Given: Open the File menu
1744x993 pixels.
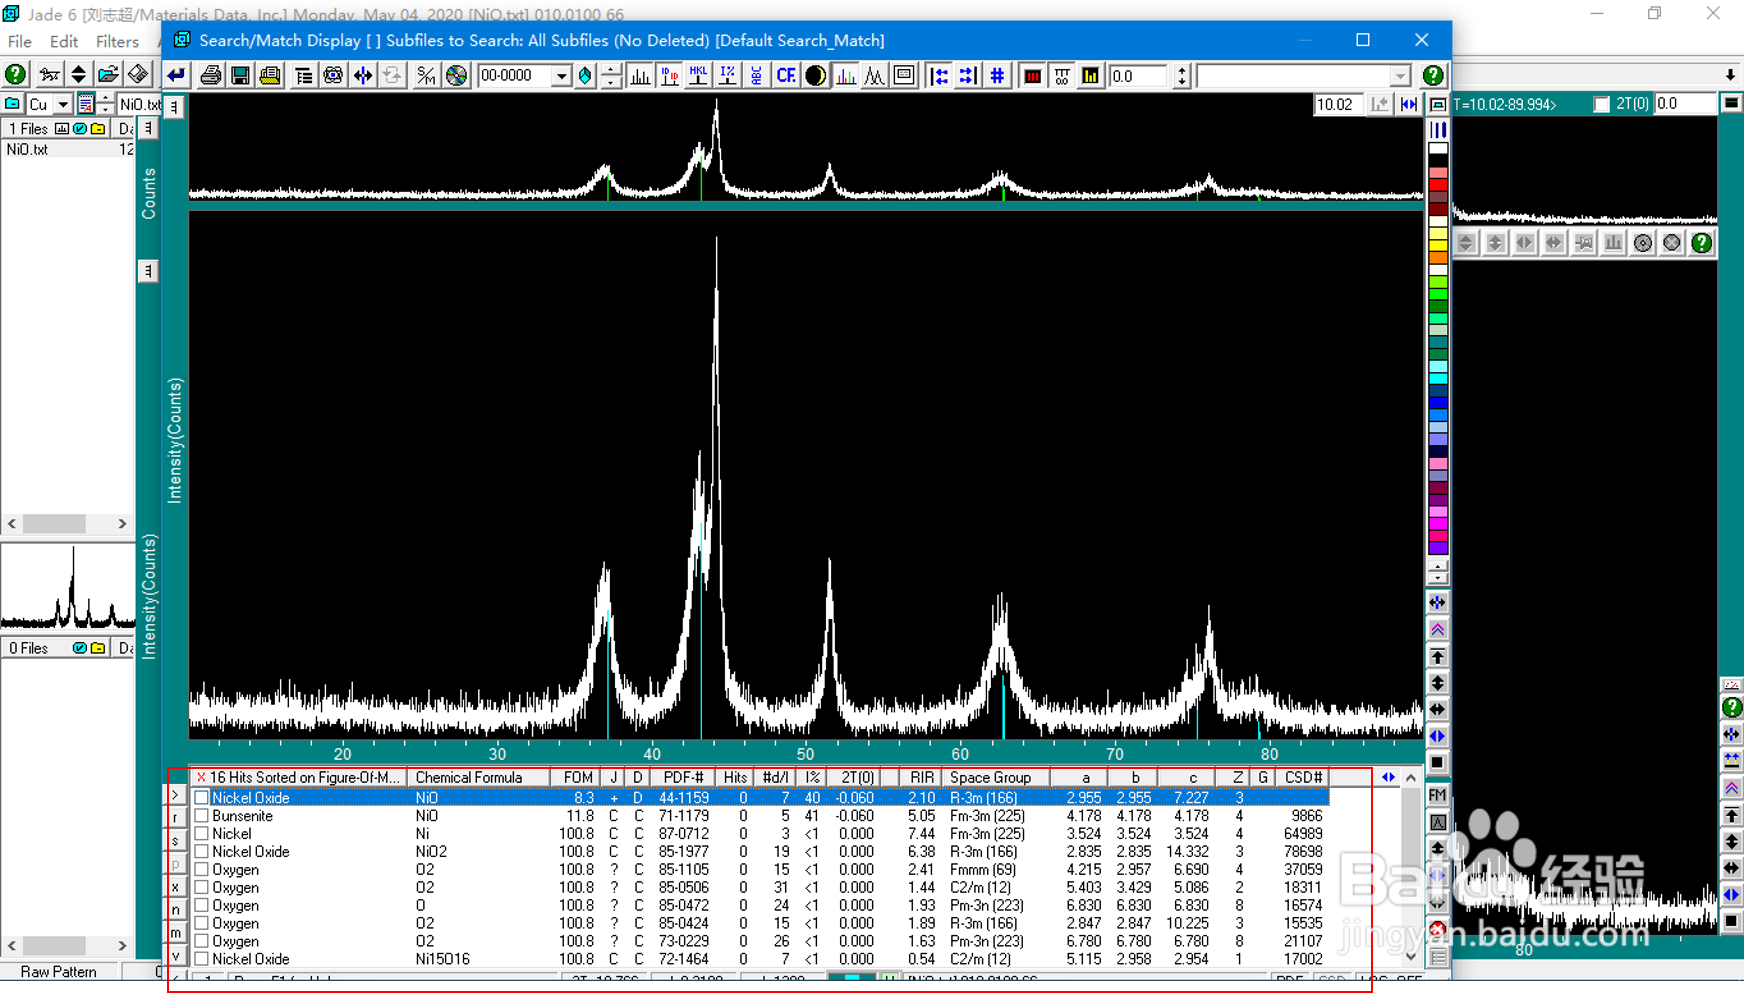Looking at the screenshot, I should (20, 42).
